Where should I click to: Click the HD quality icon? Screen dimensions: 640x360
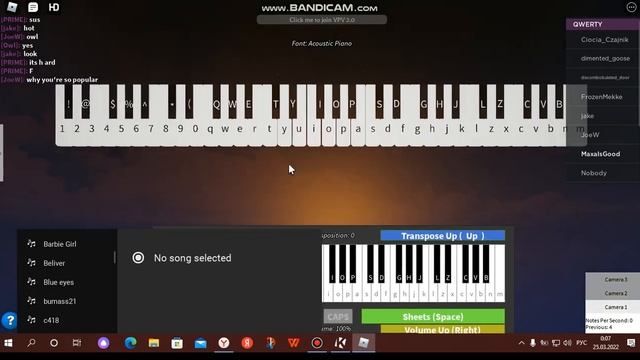click(54, 7)
